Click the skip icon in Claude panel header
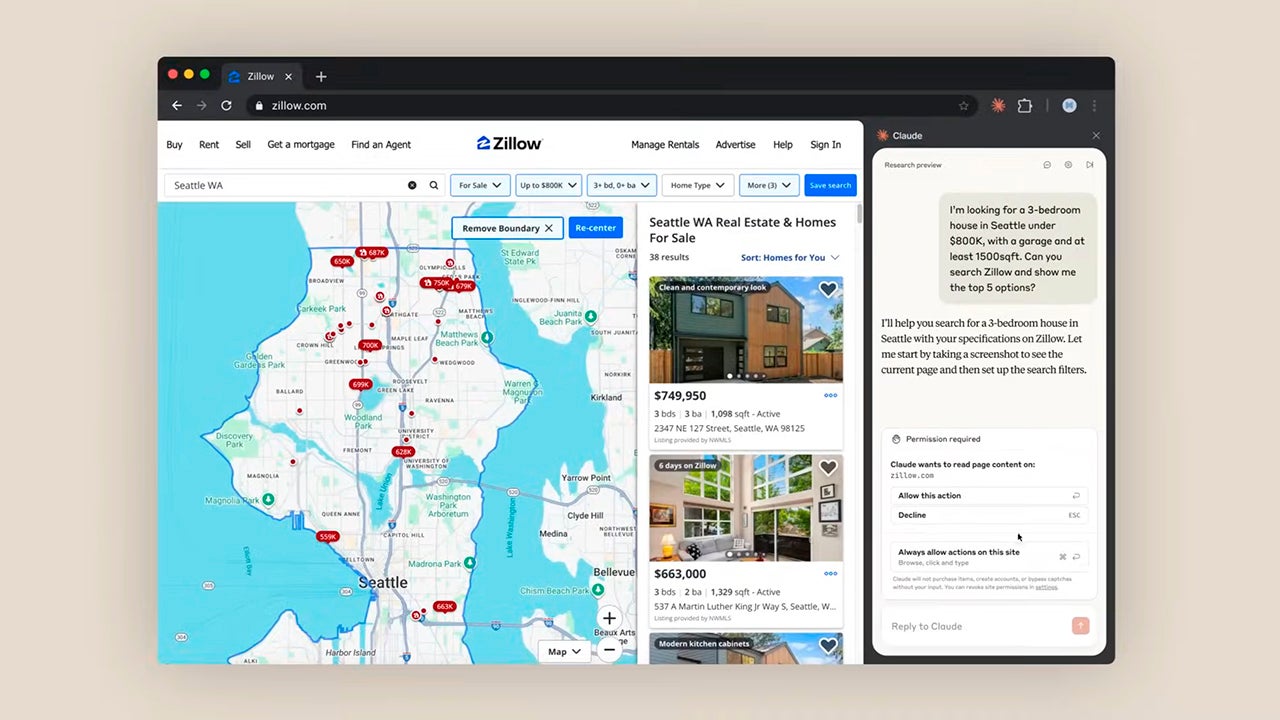This screenshot has width=1280, height=720. pos(1090,165)
